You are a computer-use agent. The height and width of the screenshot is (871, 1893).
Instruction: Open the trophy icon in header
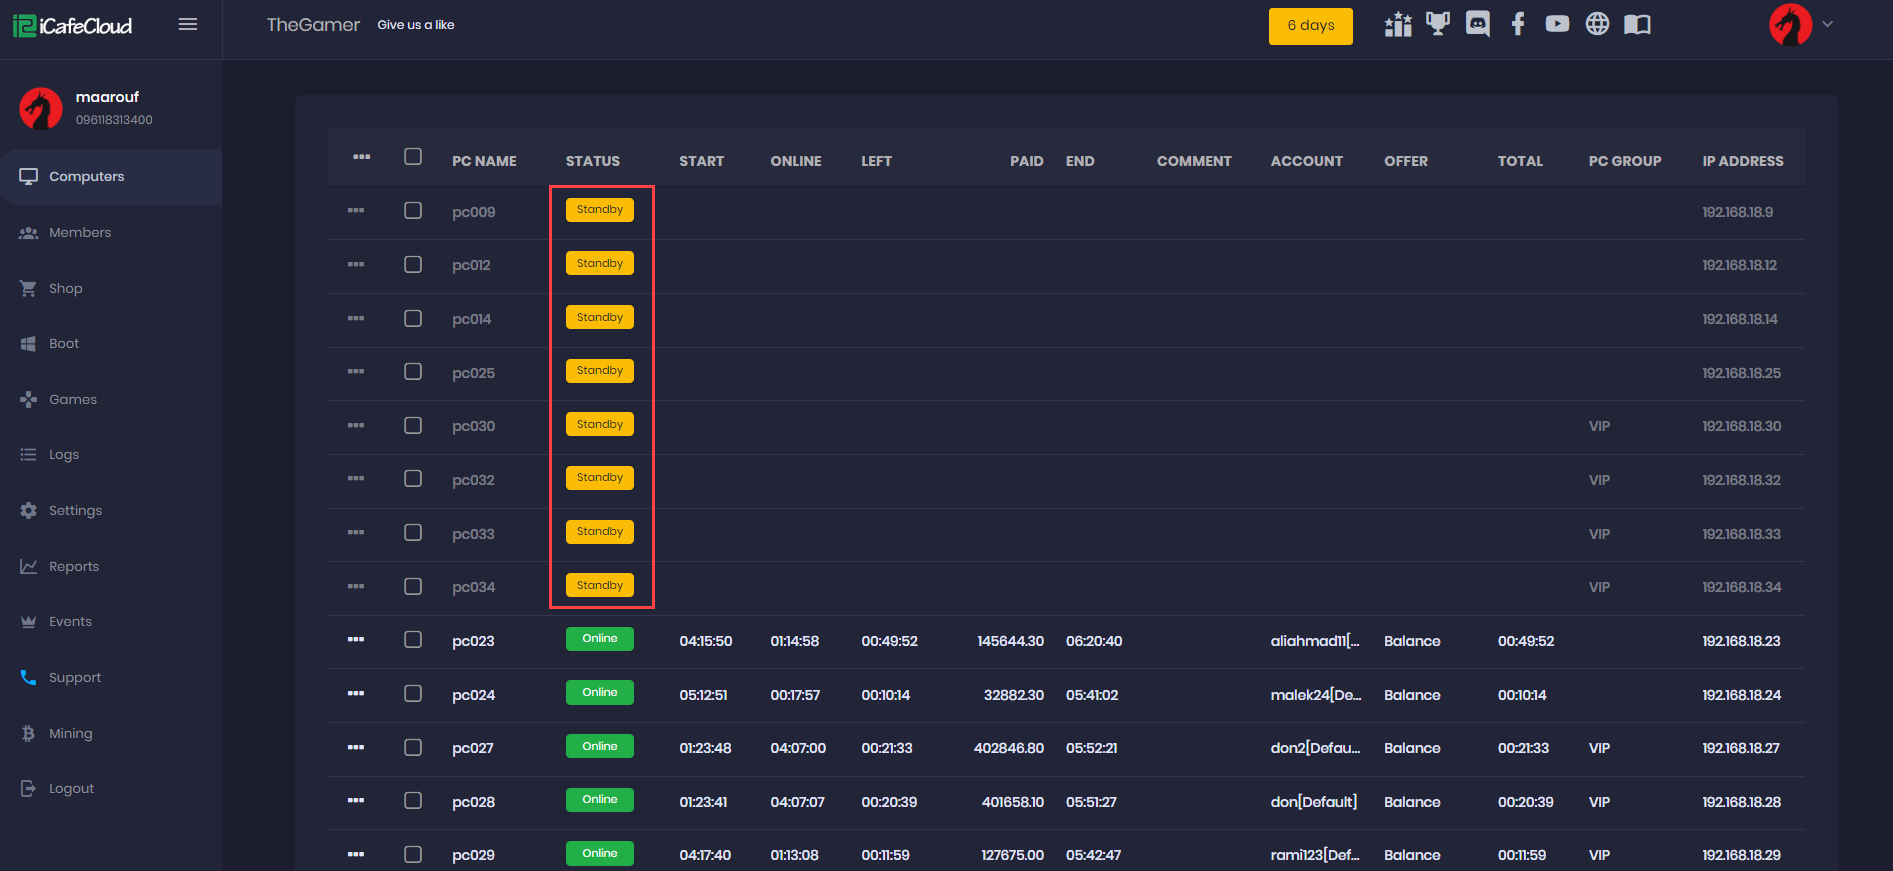click(x=1437, y=24)
